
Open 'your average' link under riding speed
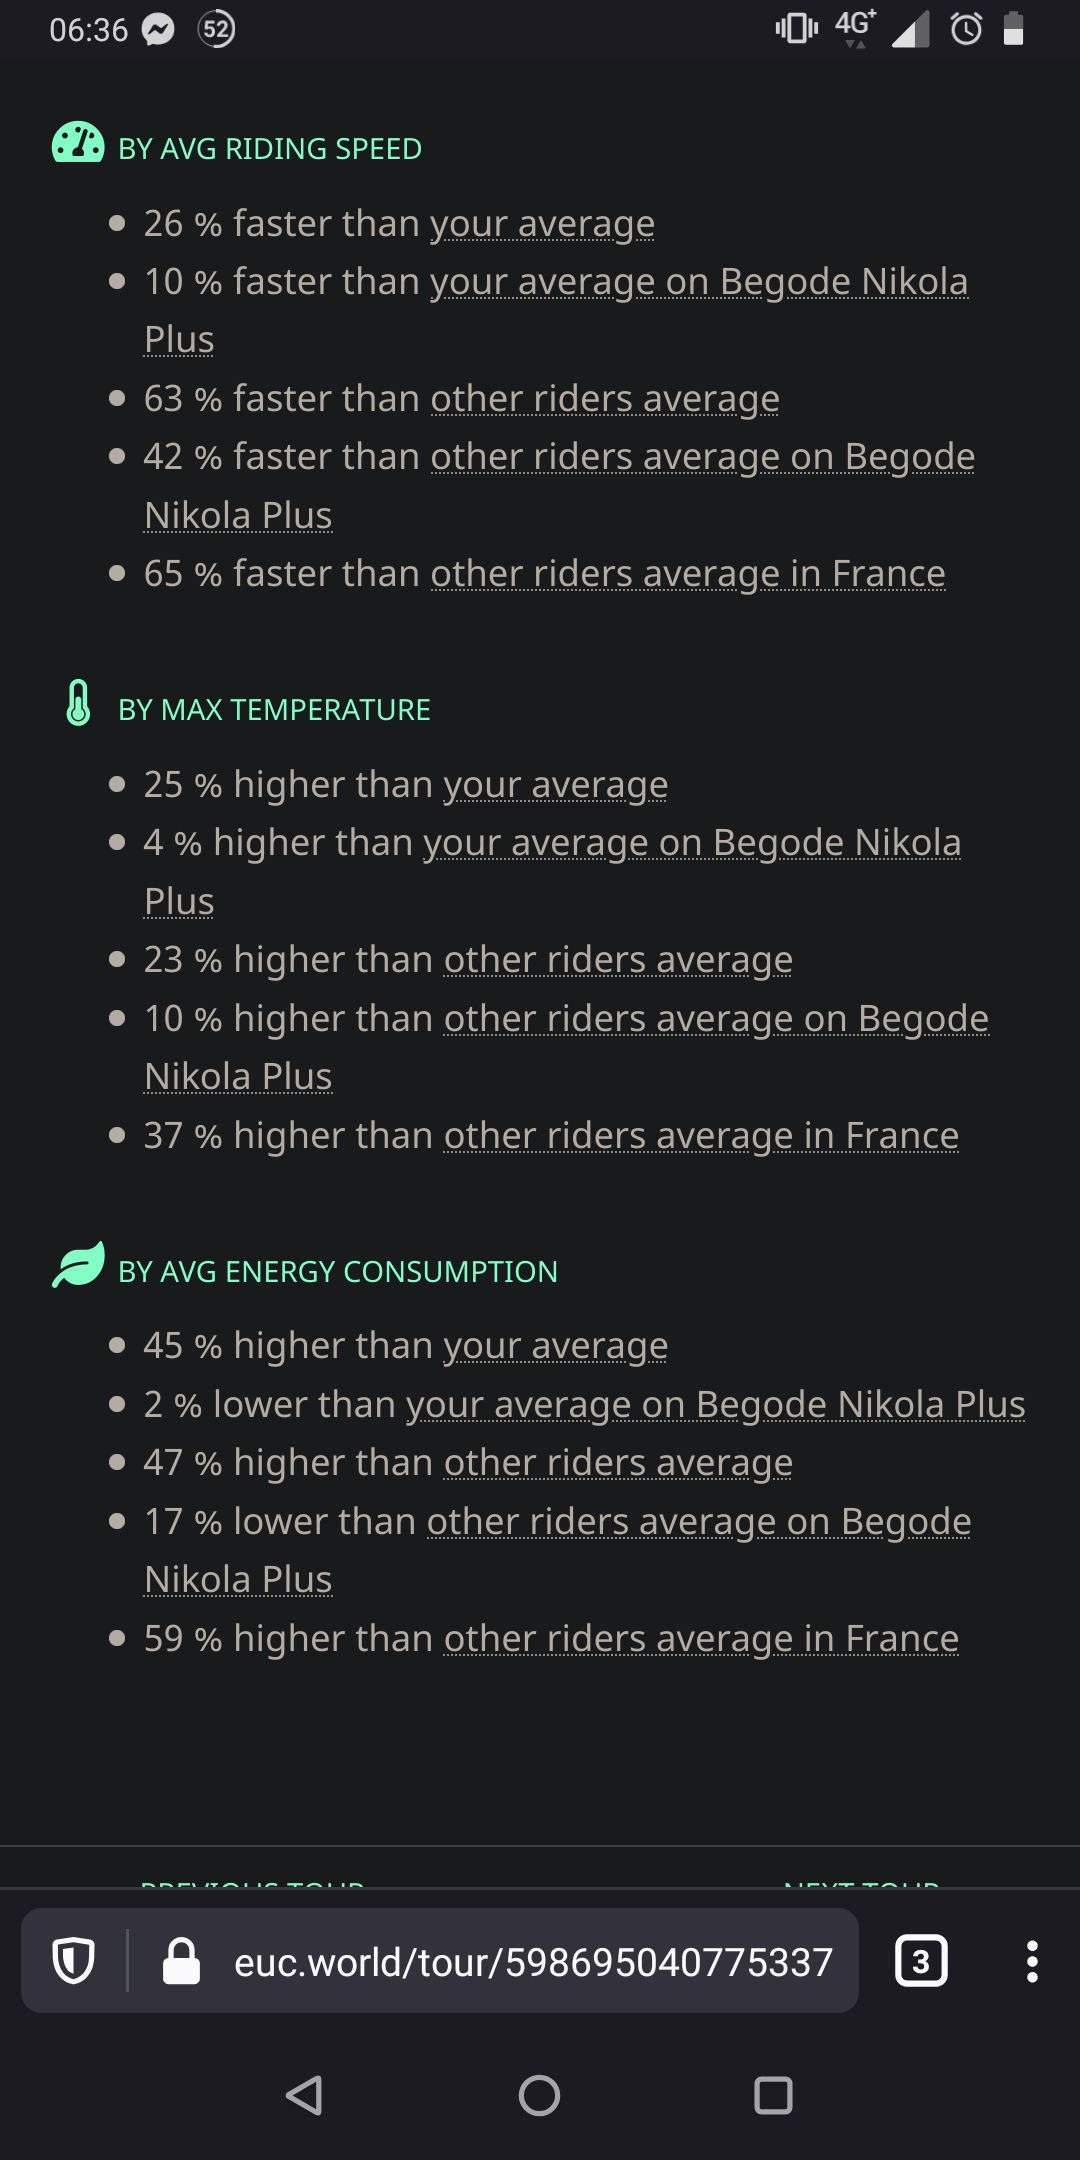[x=543, y=224]
